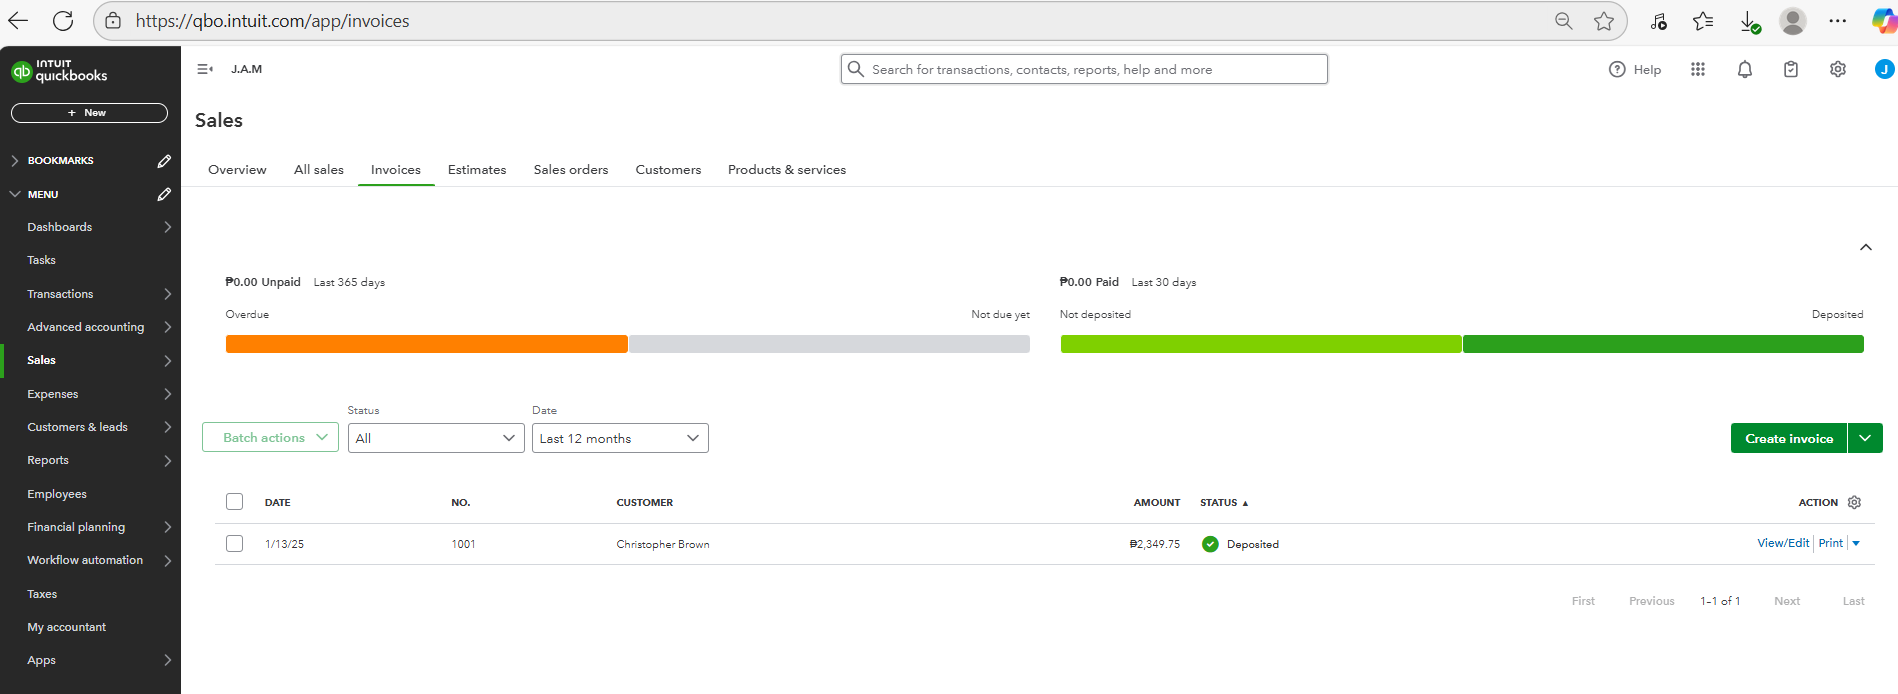Image resolution: width=1898 pixels, height=694 pixels.
Task: Expand the Dashboards submenu
Action: [x=167, y=227]
